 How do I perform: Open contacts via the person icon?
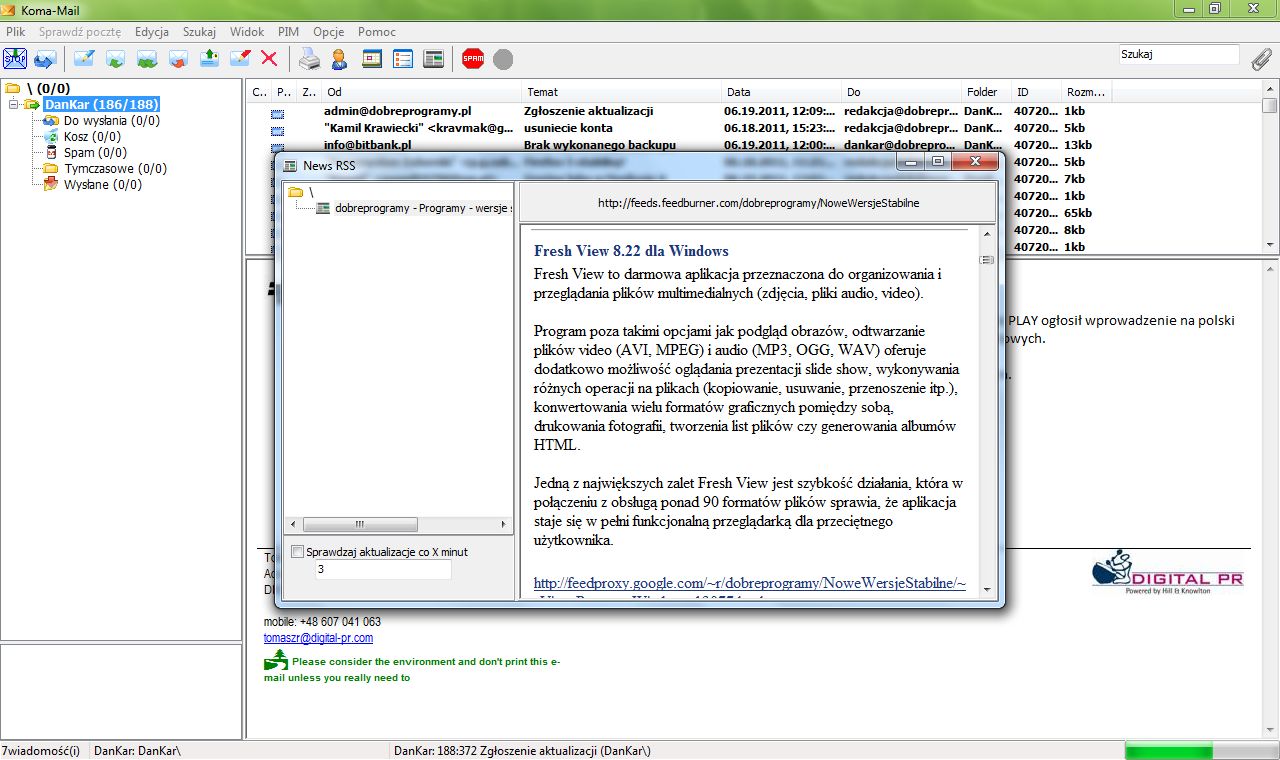340,59
